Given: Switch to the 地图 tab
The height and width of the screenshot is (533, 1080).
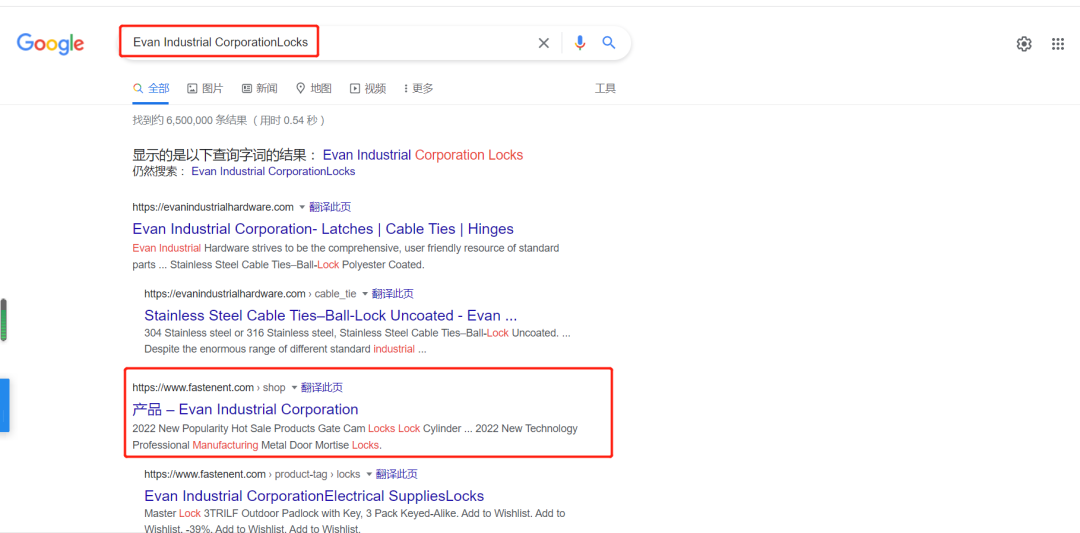Looking at the screenshot, I should point(313,88).
